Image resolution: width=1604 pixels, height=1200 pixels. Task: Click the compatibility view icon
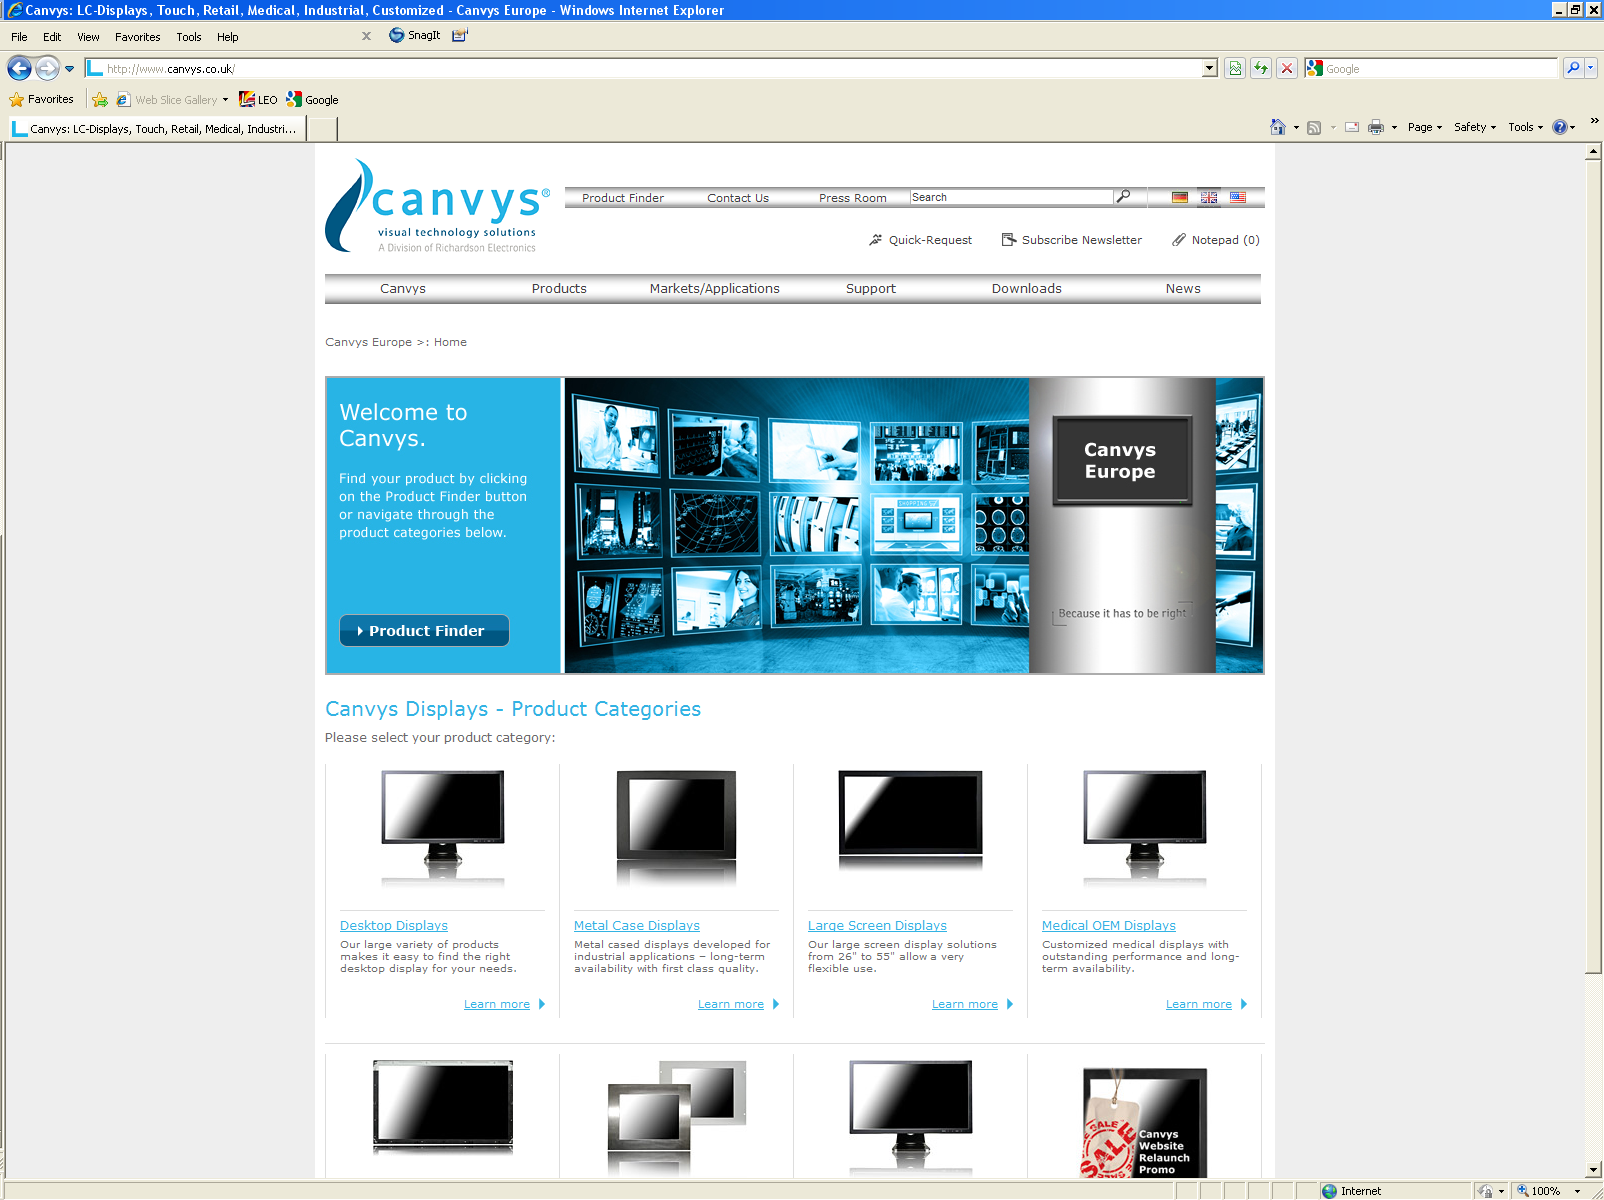(x=1235, y=68)
